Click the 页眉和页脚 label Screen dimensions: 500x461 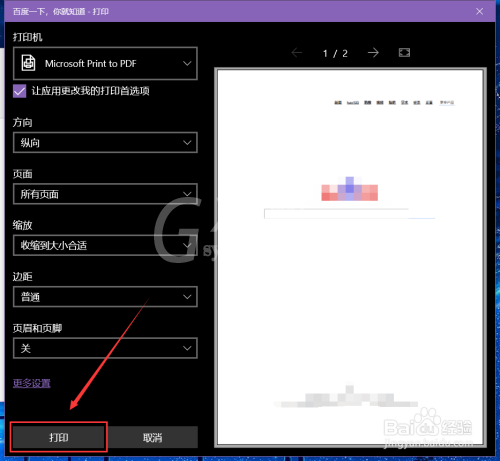pyautogui.click(x=37, y=328)
